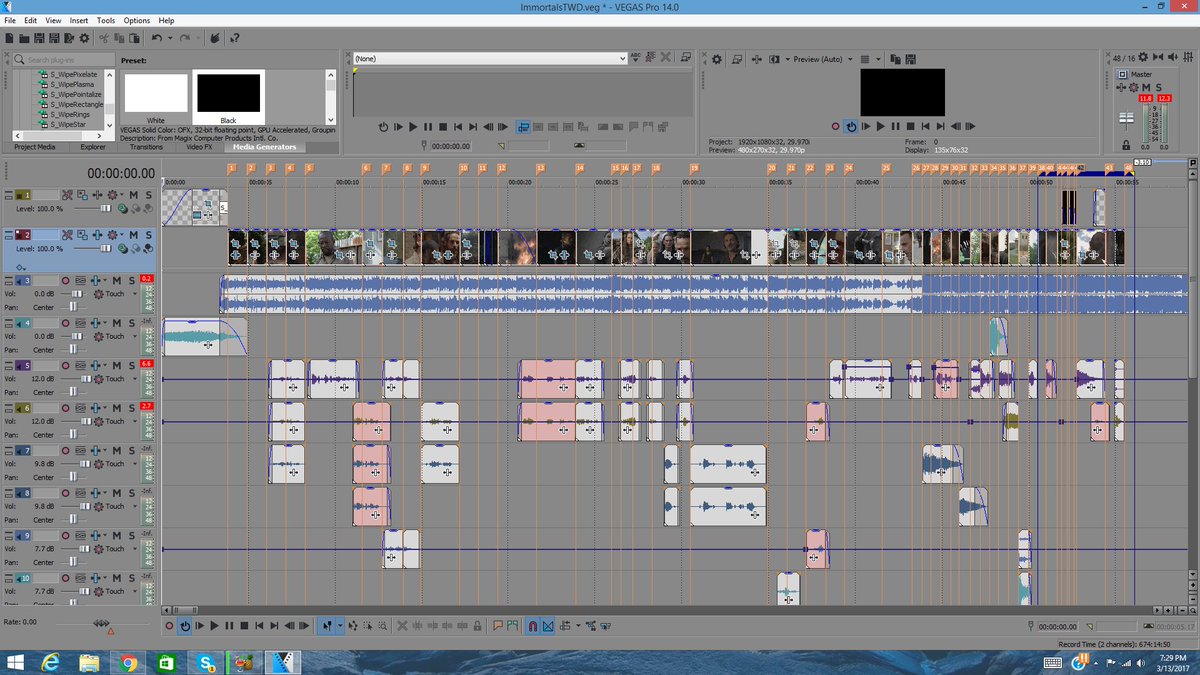Click the What's This help icon
Viewport: 1200px width, 675px height.
point(234,38)
